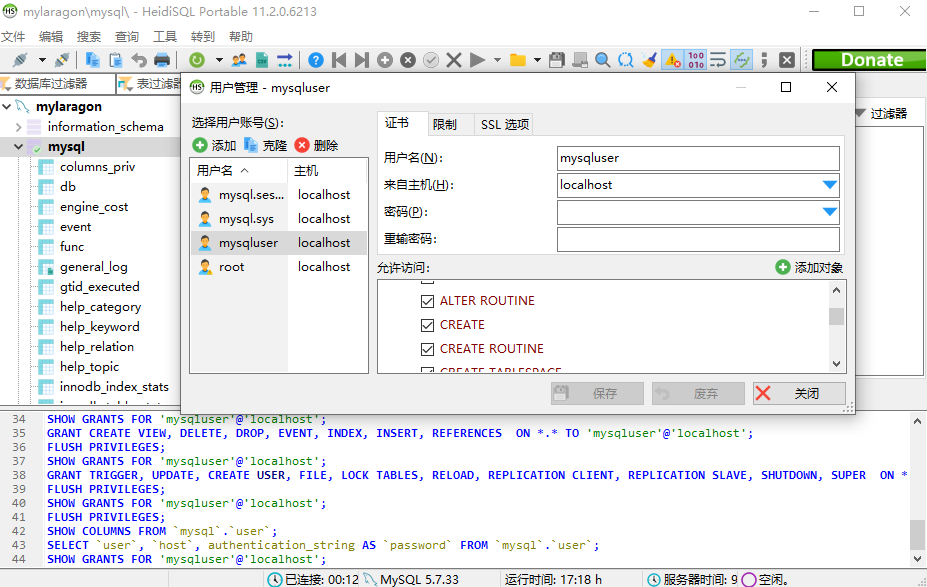Screen dimensions: 927x587
Task: Click the privileges list scroll up arrow
Action: pos(836,290)
